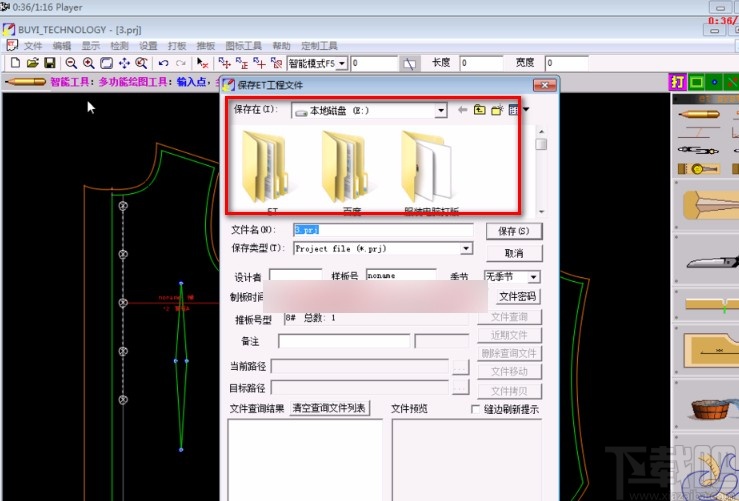The height and width of the screenshot is (501, 739).
Task: Click the 文件密码 button
Action: [x=517, y=296]
